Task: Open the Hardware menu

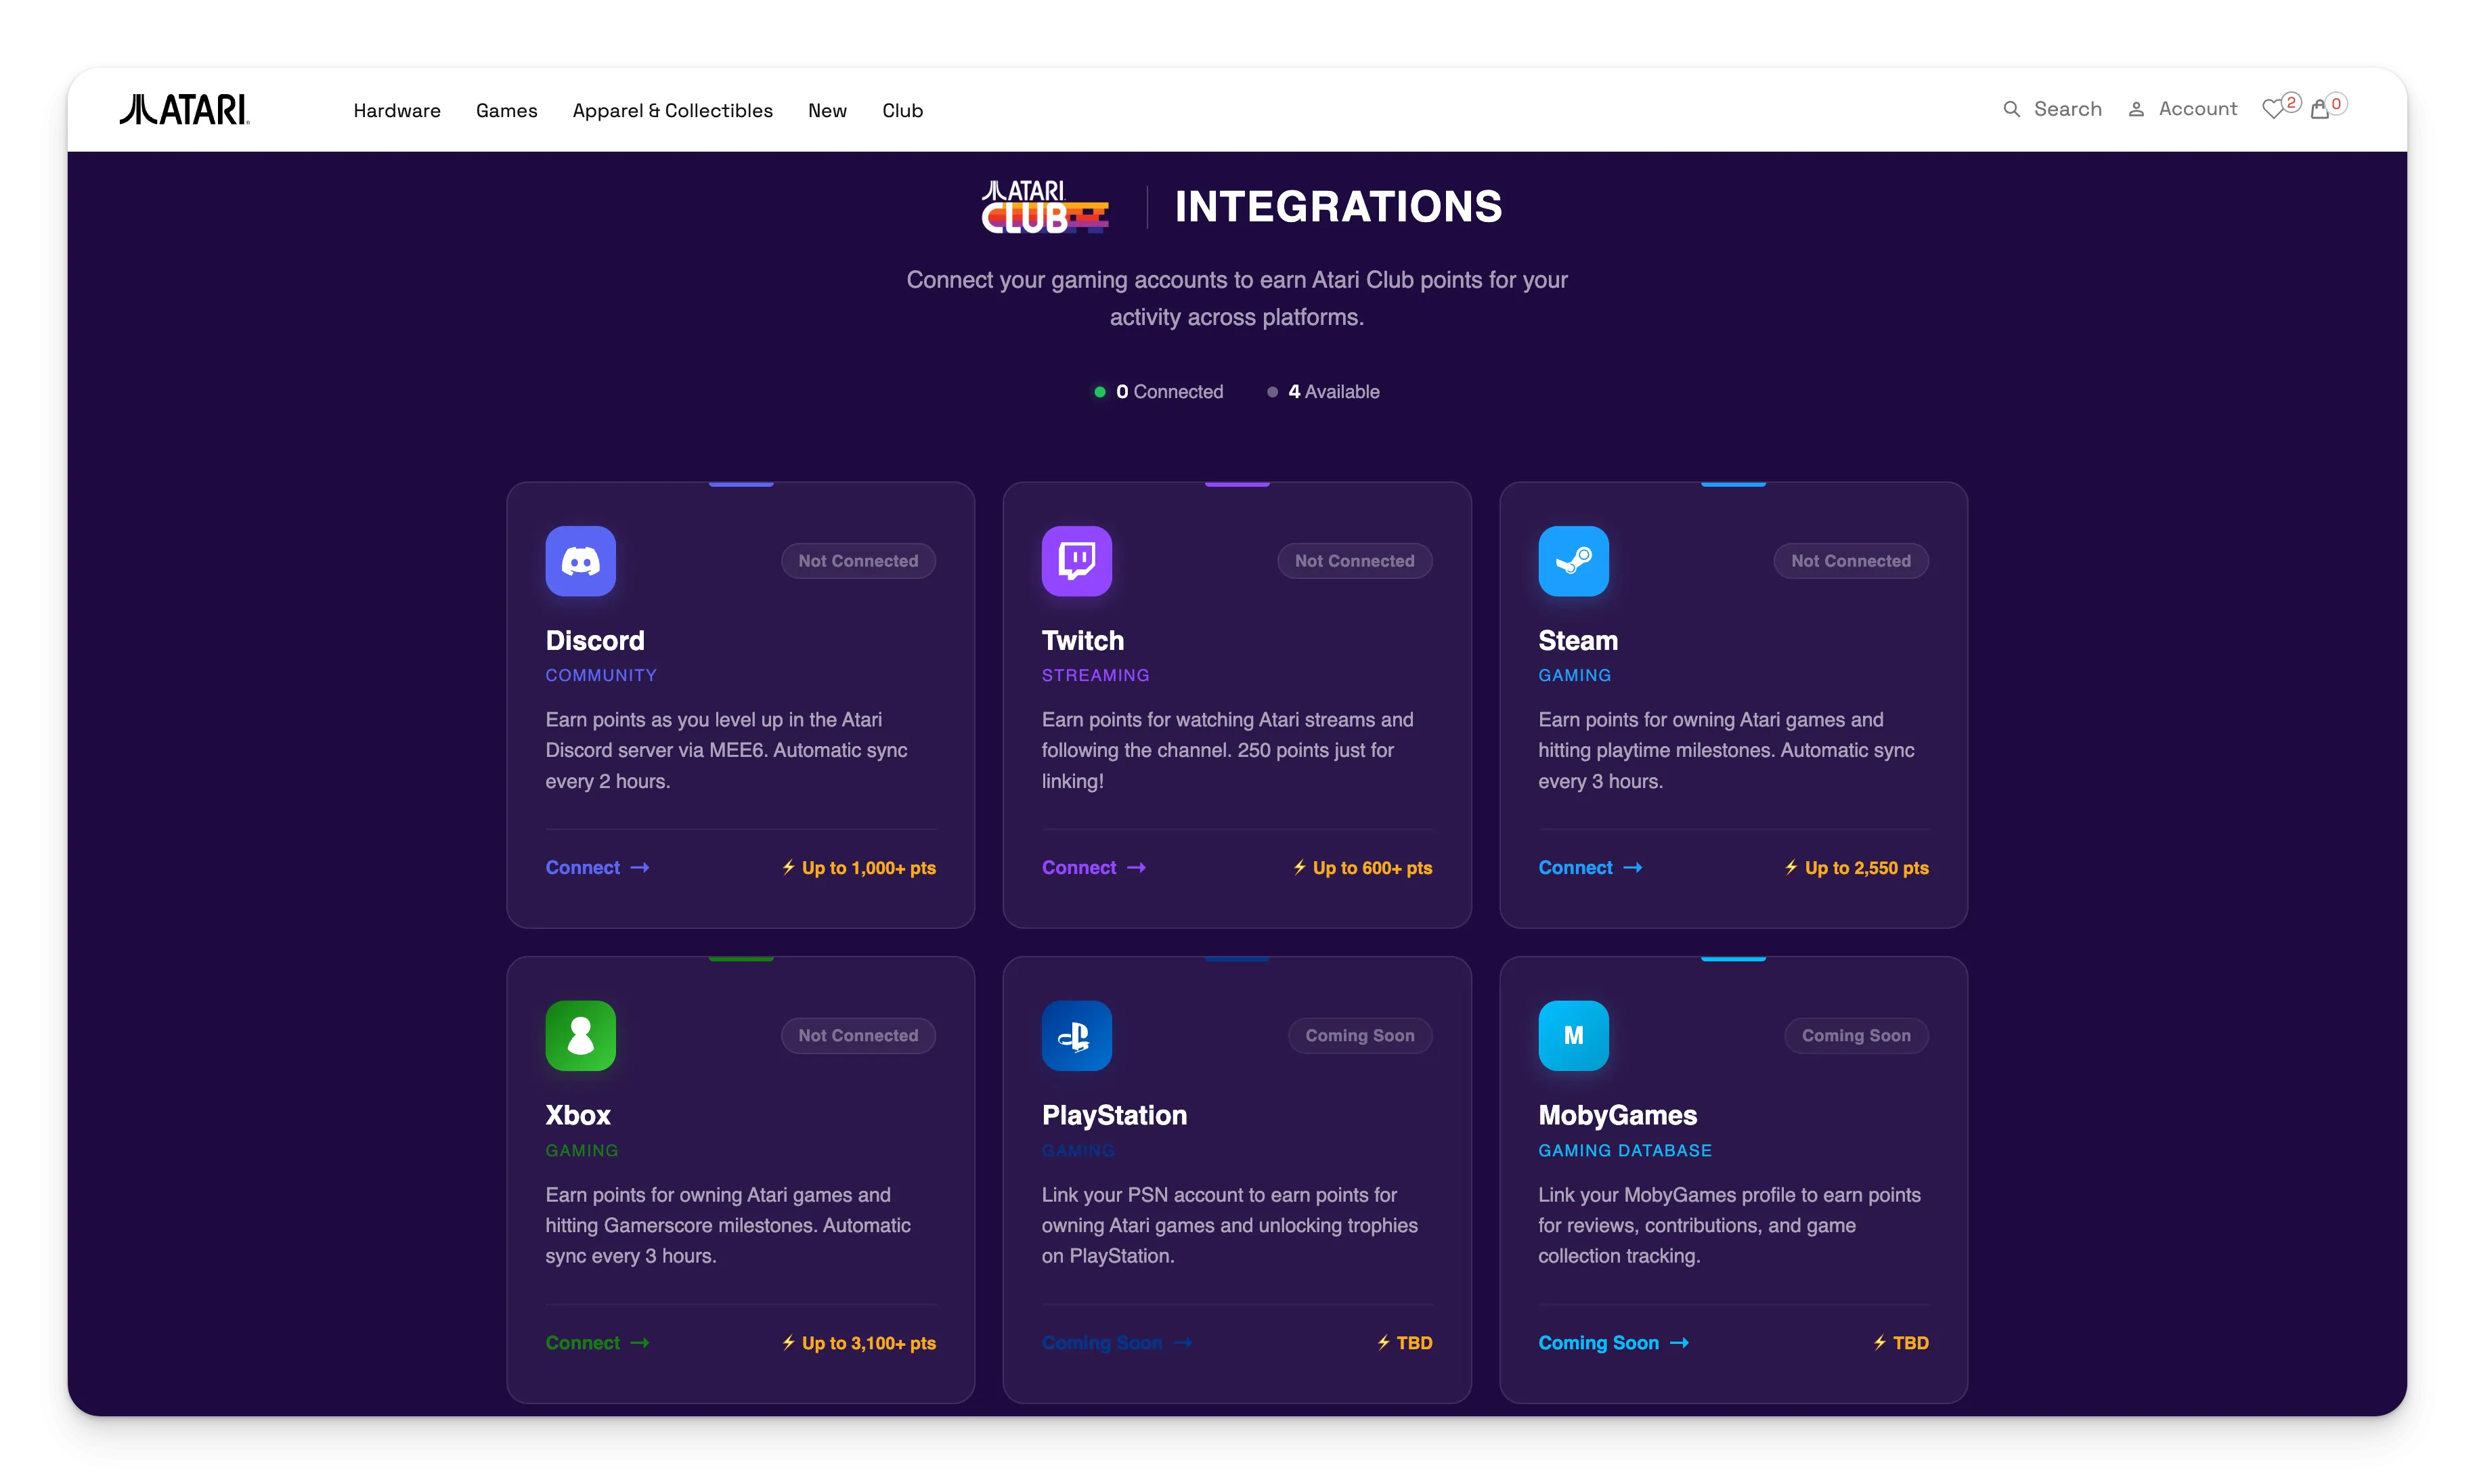Action: (396, 111)
